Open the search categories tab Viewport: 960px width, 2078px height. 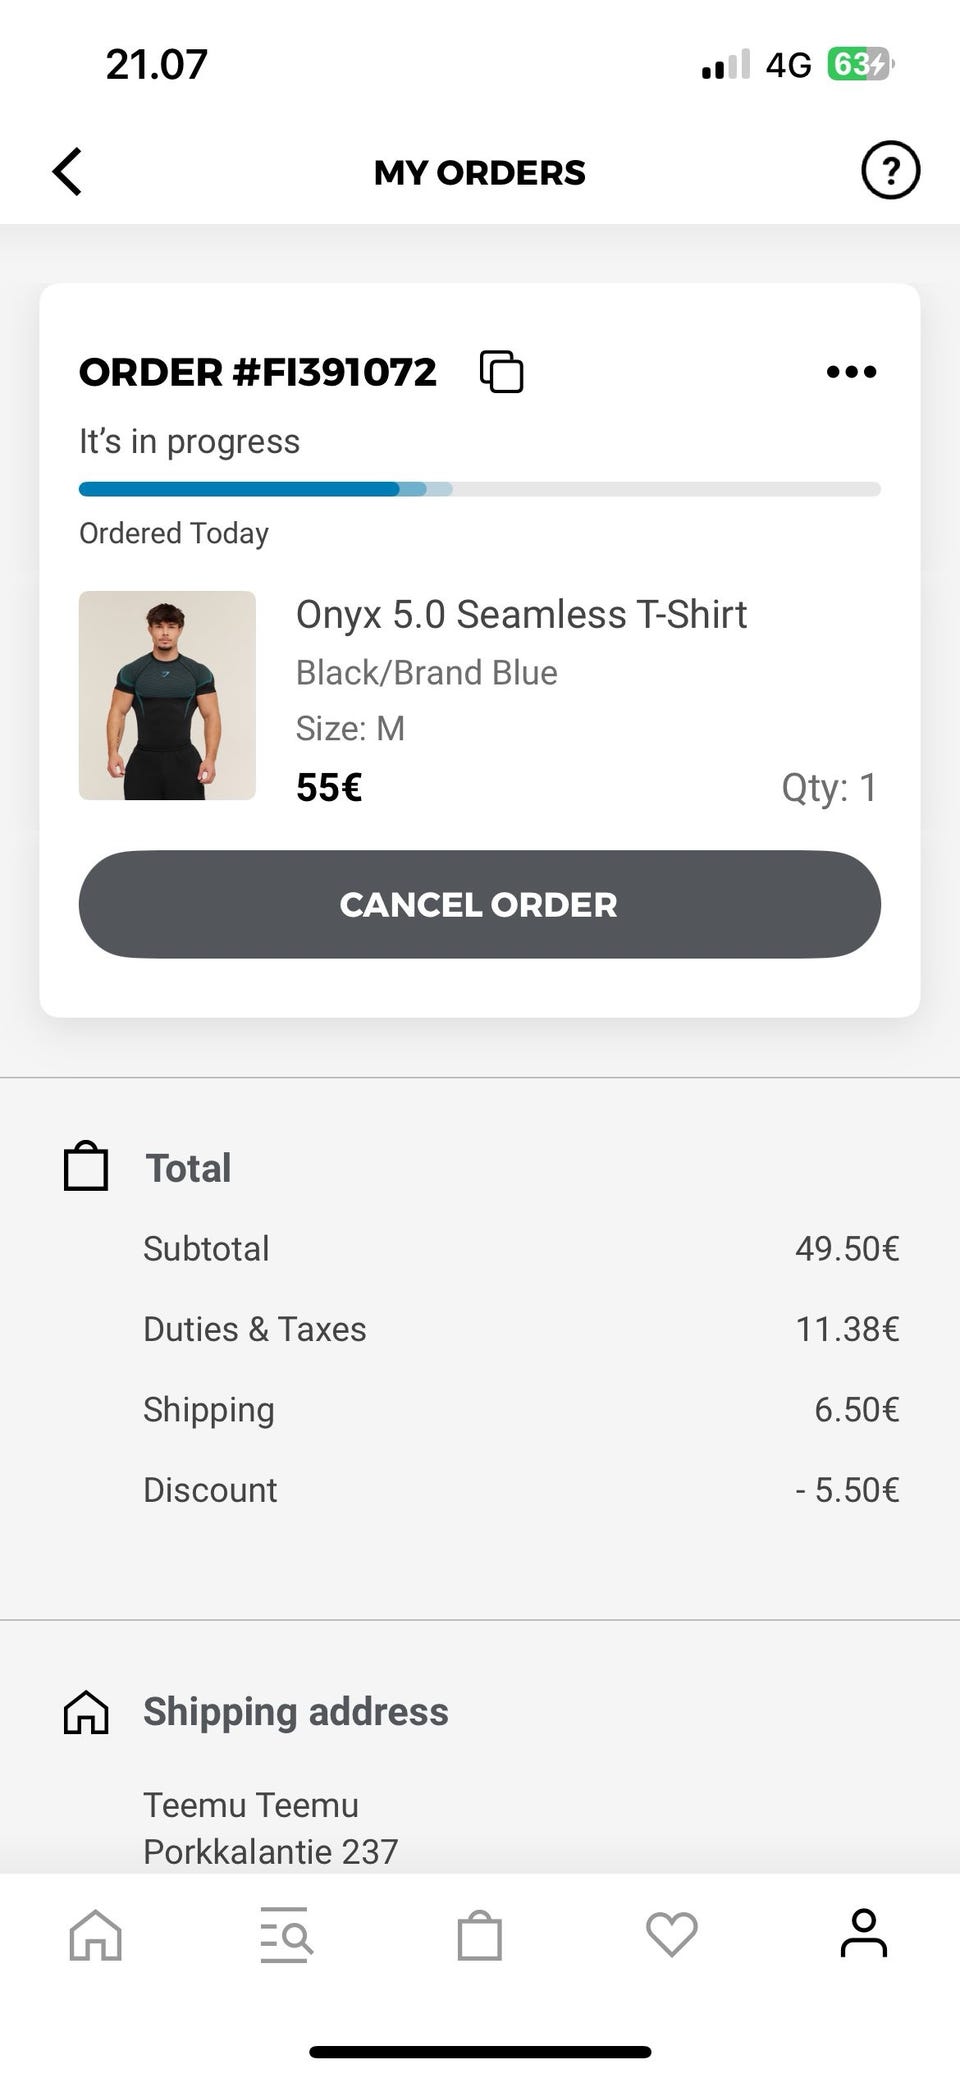[x=286, y=1934]
